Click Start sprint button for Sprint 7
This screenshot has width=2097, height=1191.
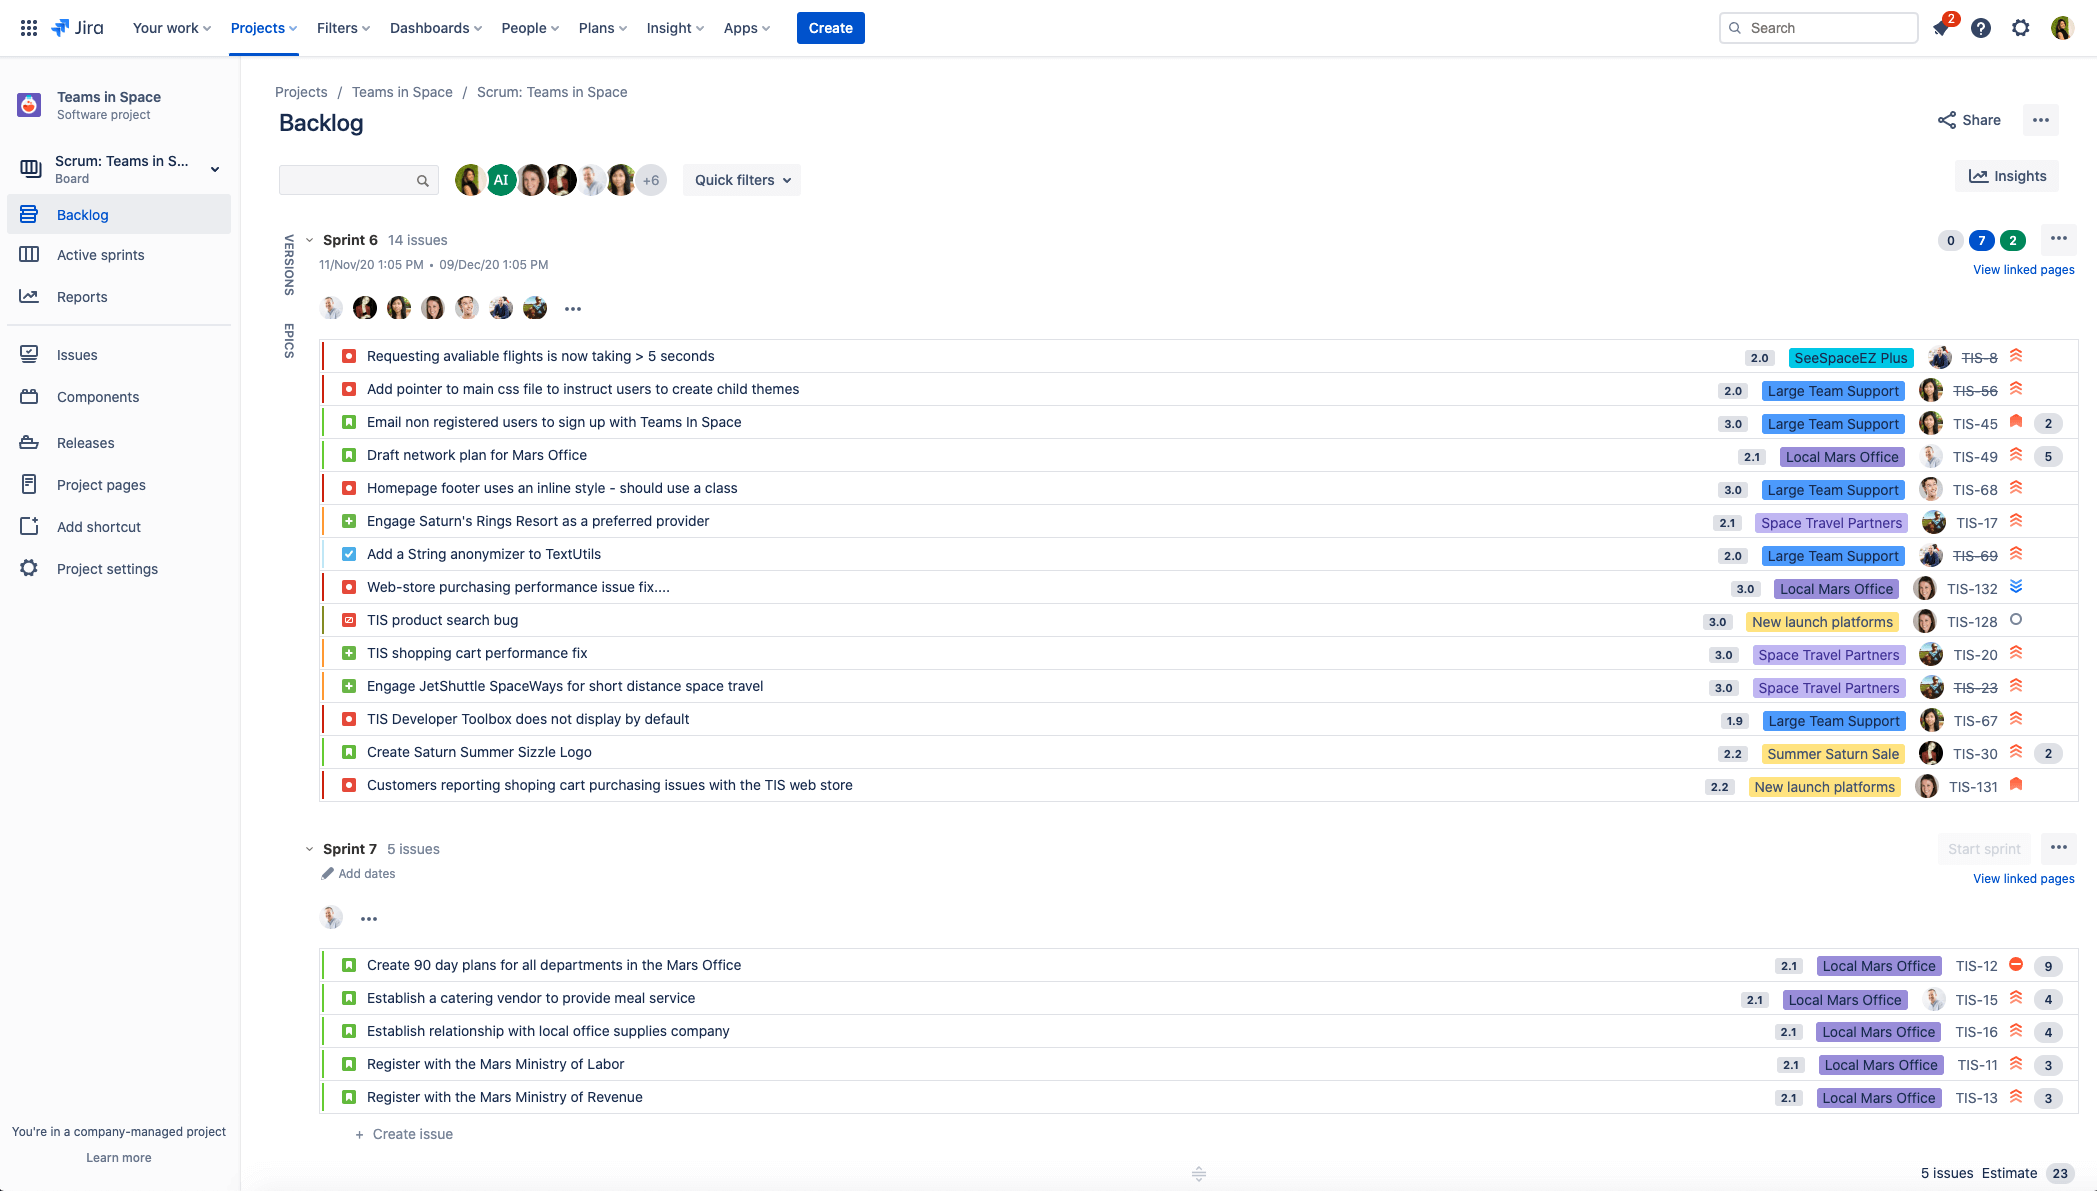tap(1985, 848)
